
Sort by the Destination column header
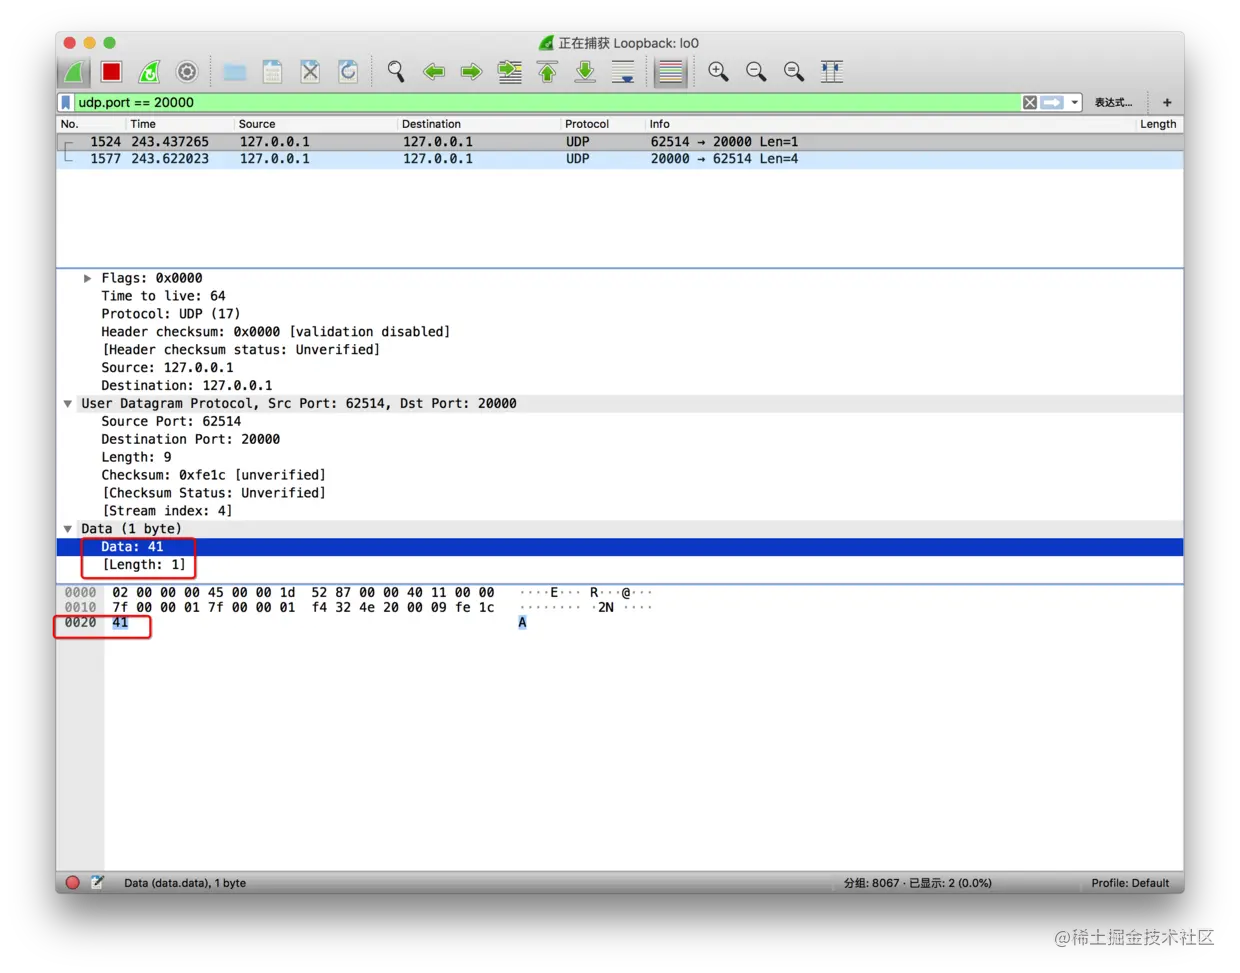coord(478,124)
